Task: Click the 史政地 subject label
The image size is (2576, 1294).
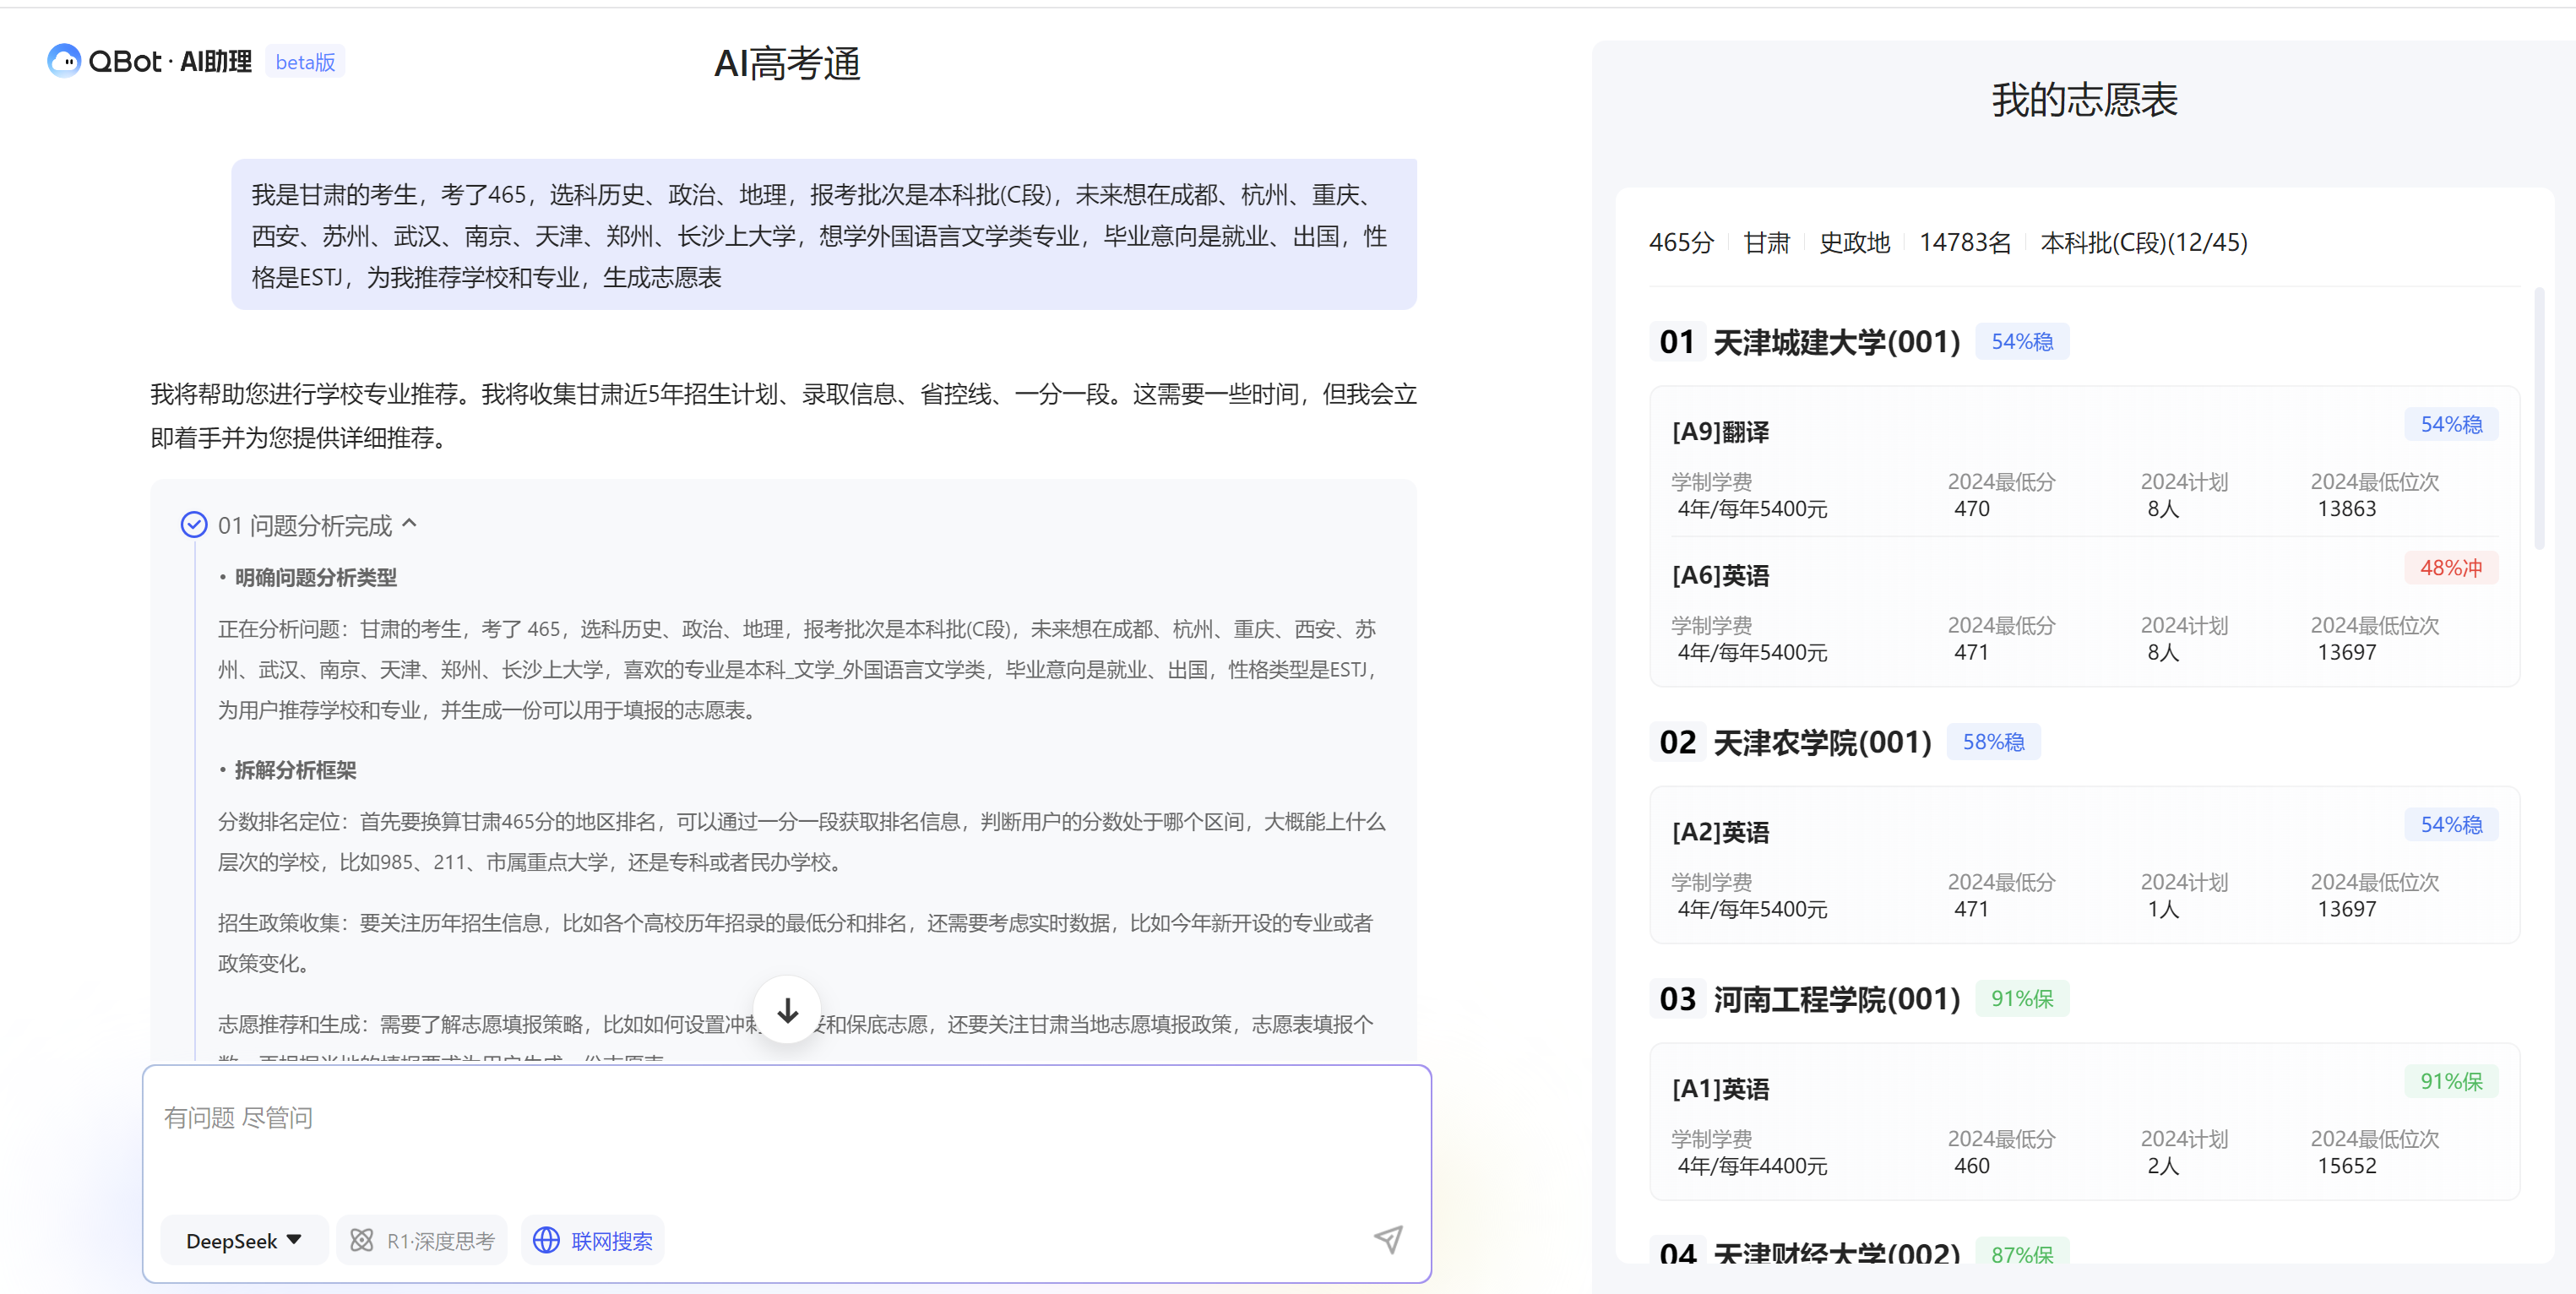Action: (x=1854, y=242)
